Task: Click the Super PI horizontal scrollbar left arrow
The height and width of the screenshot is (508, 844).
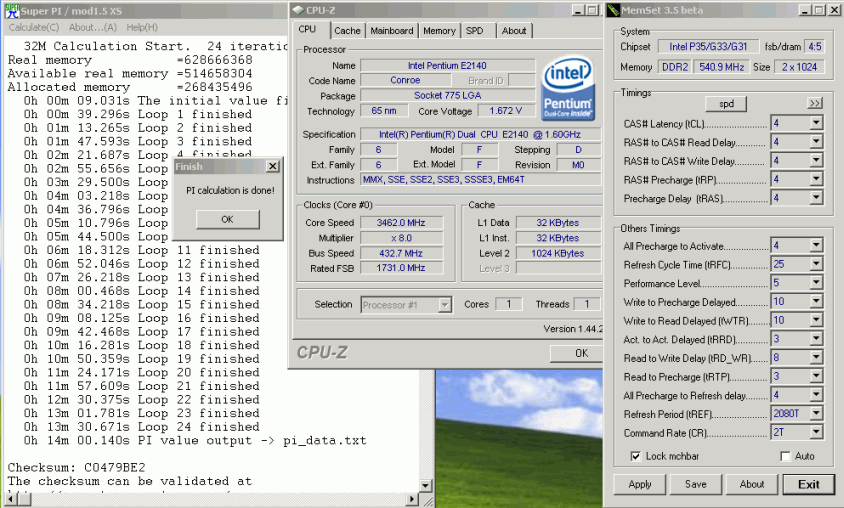Action: click(x=11, y=499)
